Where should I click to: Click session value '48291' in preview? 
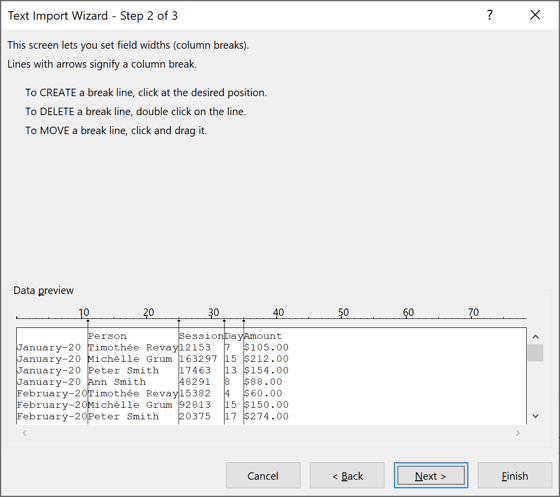195,382
